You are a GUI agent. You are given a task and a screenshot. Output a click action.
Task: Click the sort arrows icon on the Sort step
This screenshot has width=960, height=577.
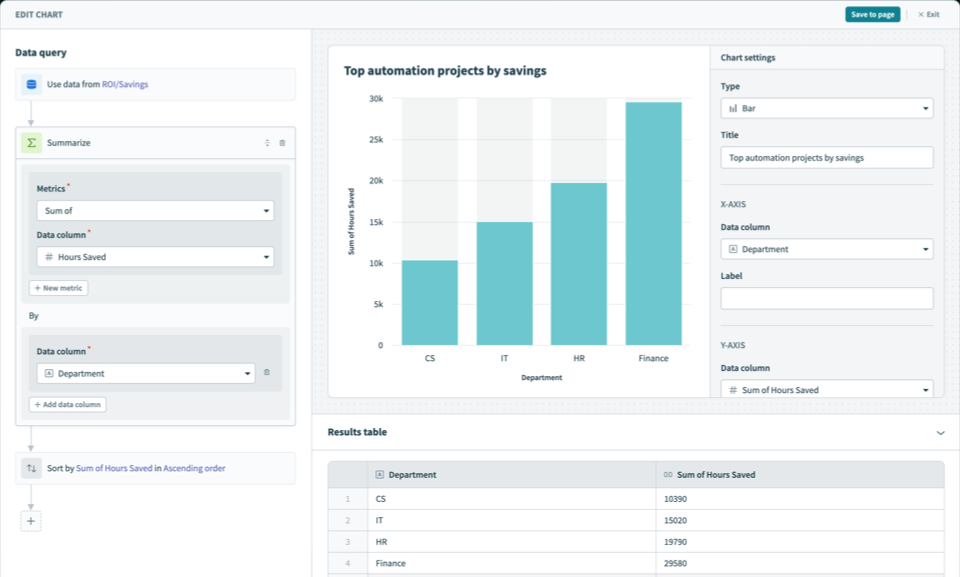coord(31,467)
